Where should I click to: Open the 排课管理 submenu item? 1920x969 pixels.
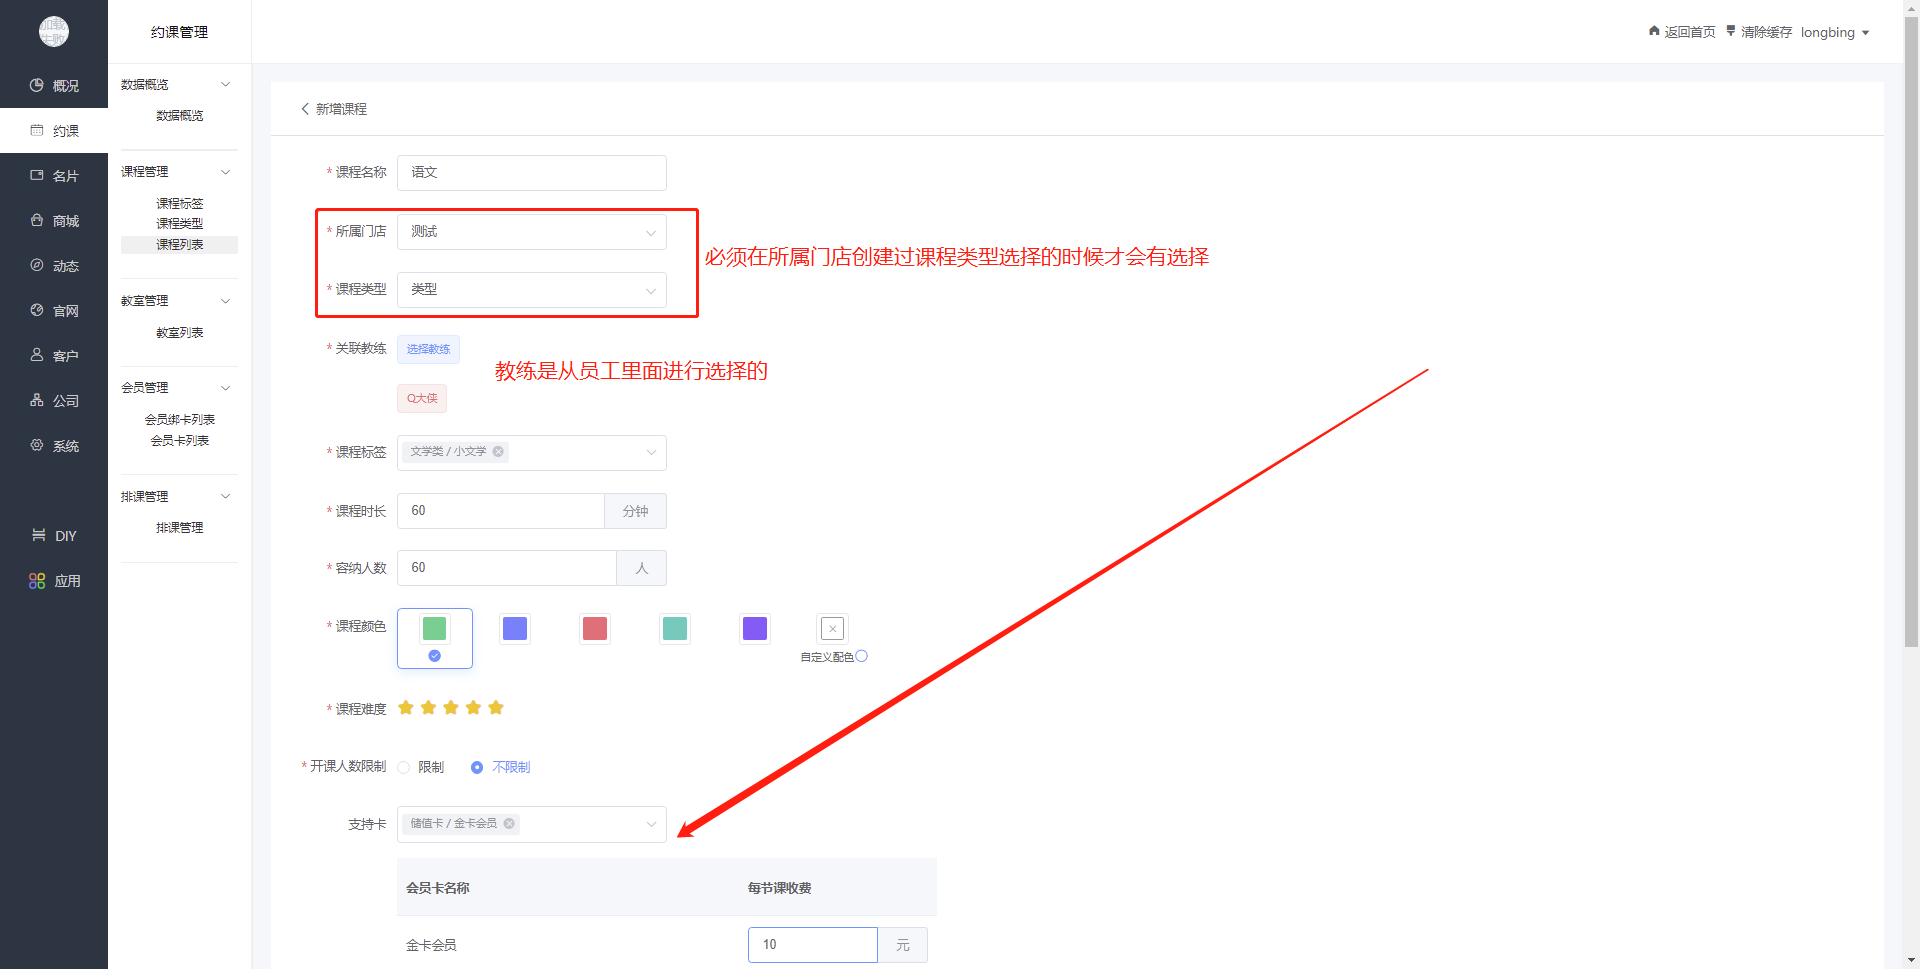(180, 528)
